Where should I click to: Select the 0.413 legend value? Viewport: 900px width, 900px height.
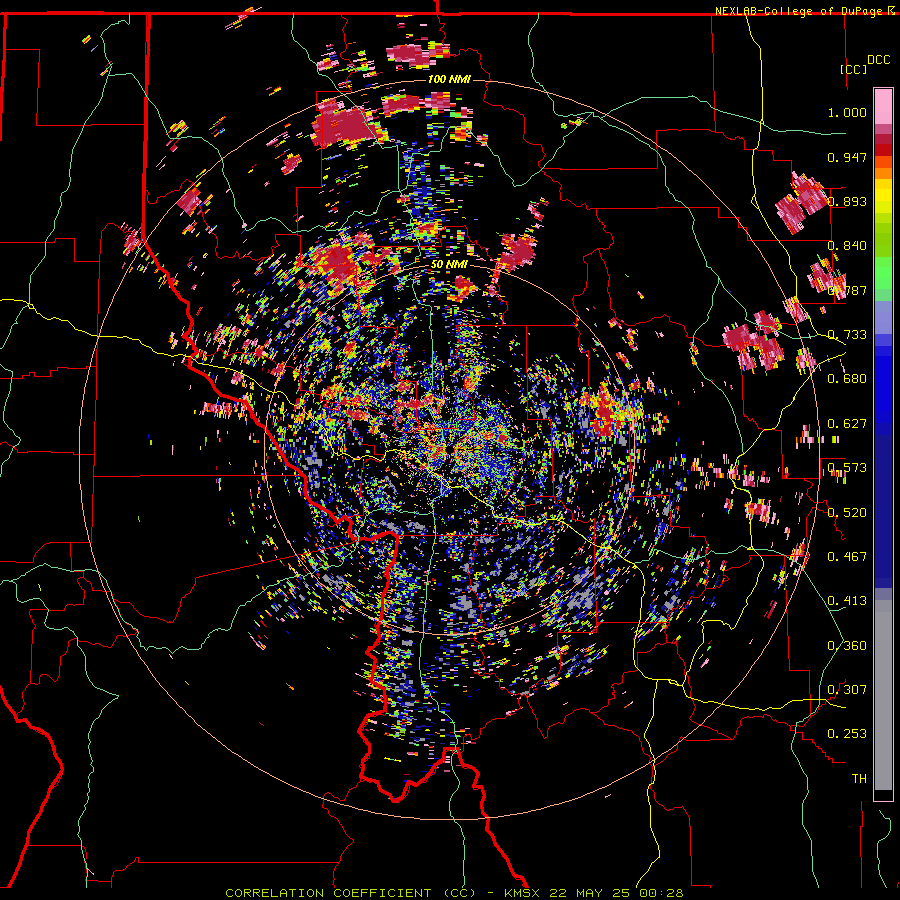coord(847,601)
